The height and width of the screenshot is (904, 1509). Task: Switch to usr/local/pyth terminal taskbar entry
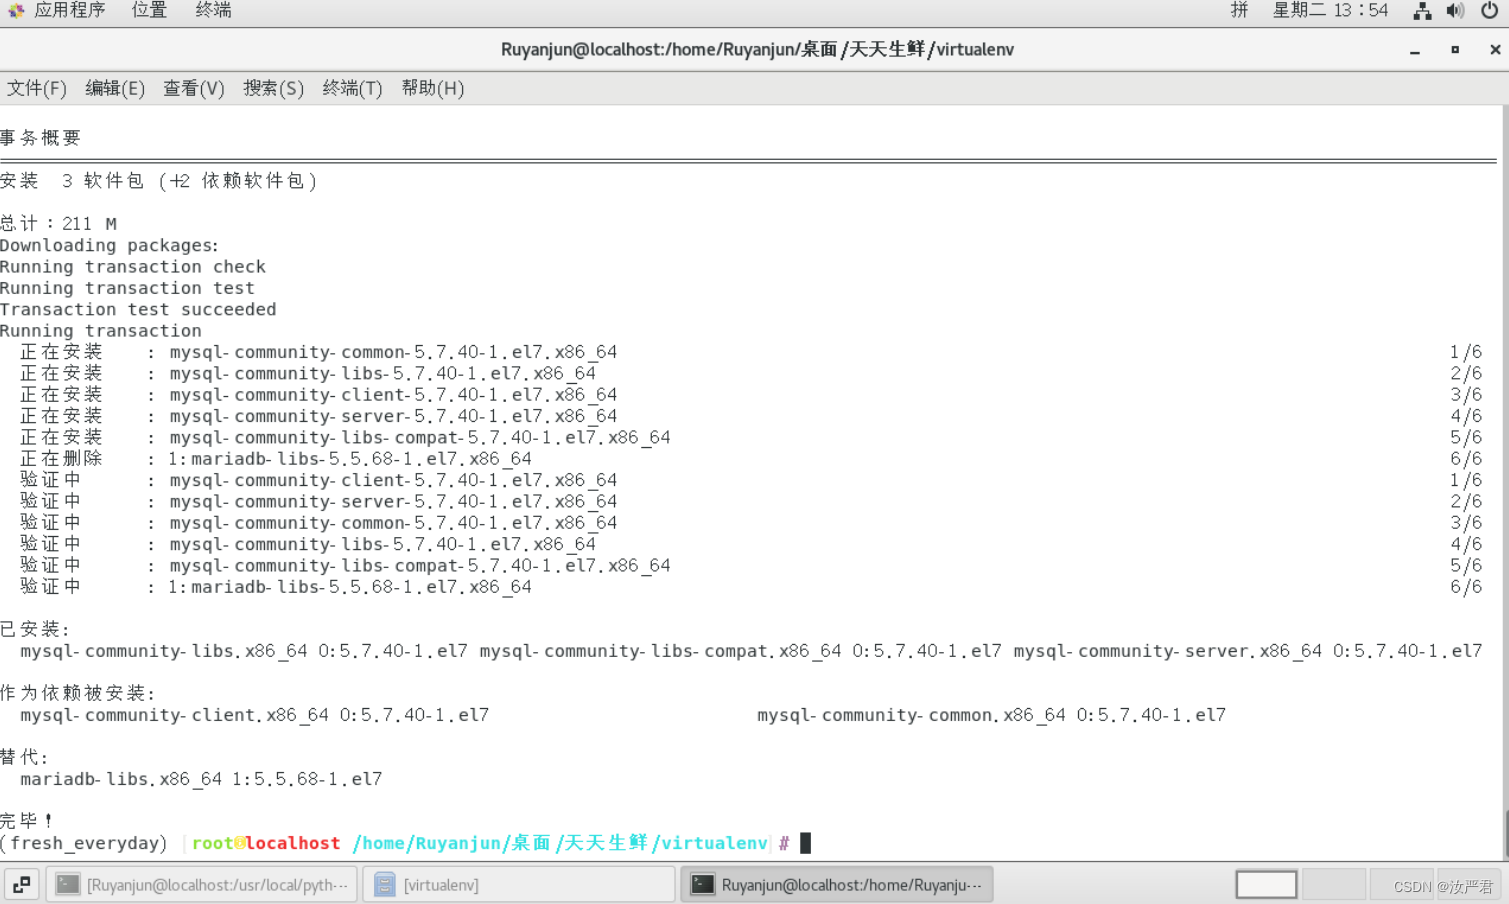(x=202, y=885)
